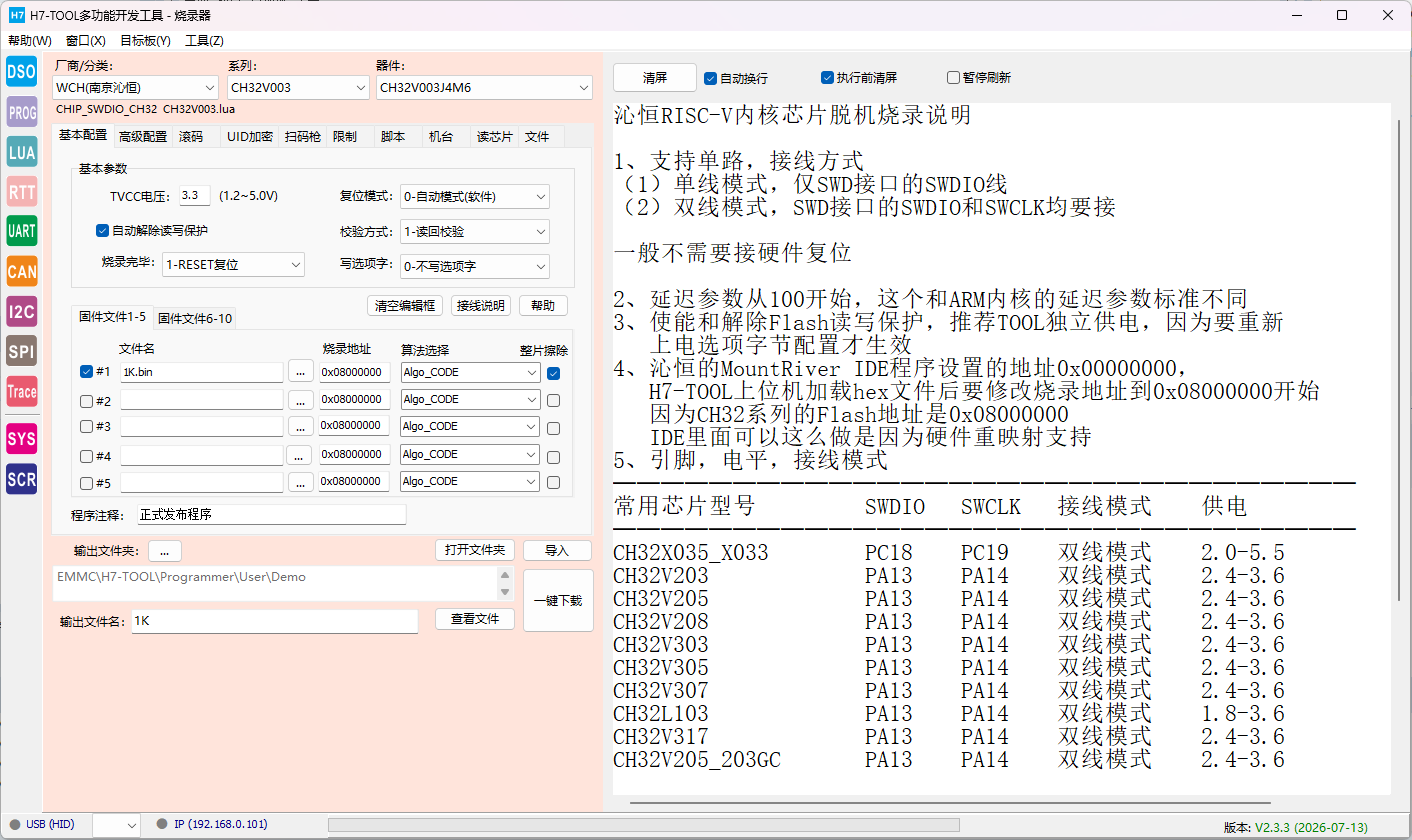This screenshot has height=840, width=1412.
Task: Switch to the UART tool icon
Action: 21,231
